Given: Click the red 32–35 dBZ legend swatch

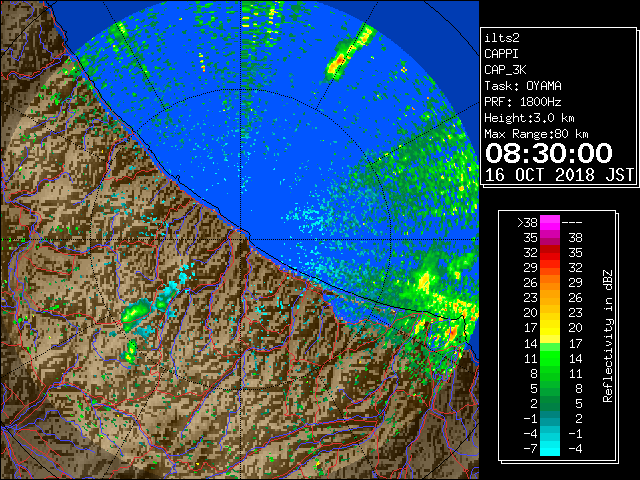Looking at the screenshot, I should coord(550,253).
